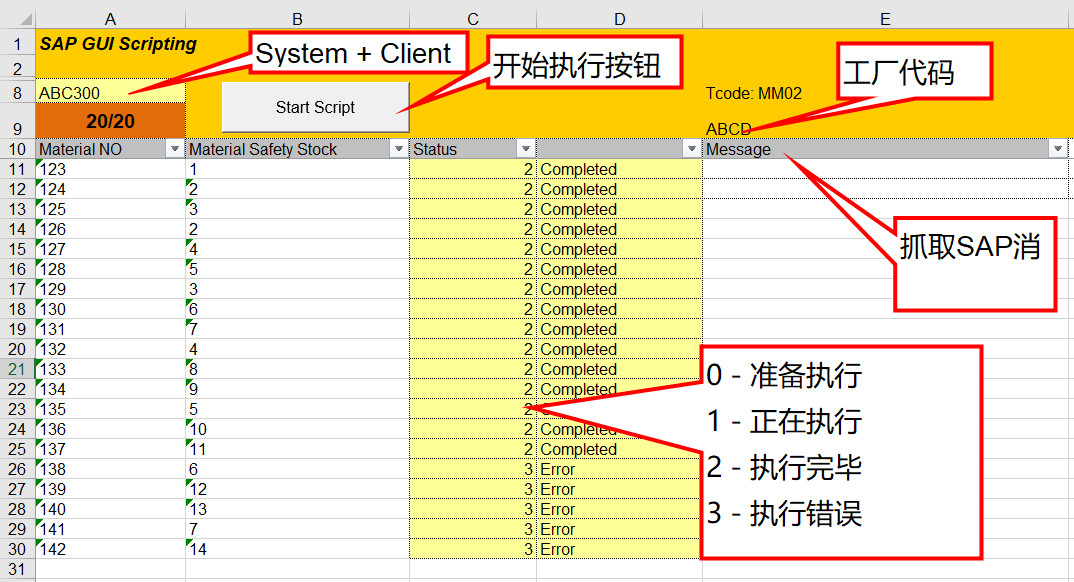Select cell A8 containing ABC300
Viewport: 1074px width, 582px height.
click(x=110, y=92)
